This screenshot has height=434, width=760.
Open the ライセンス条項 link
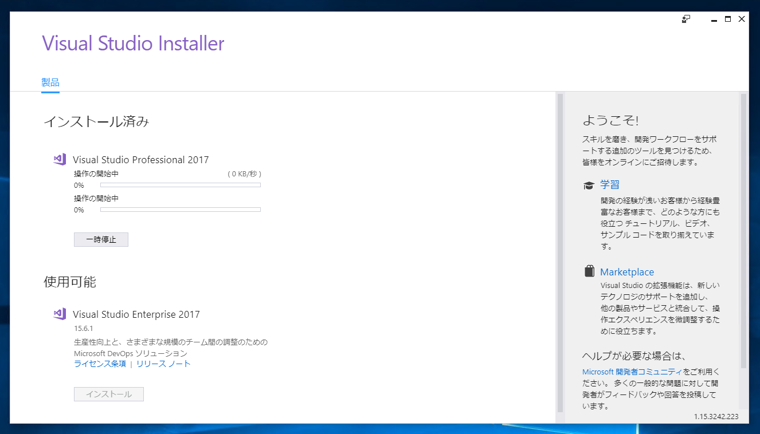[x=100, y=364]
